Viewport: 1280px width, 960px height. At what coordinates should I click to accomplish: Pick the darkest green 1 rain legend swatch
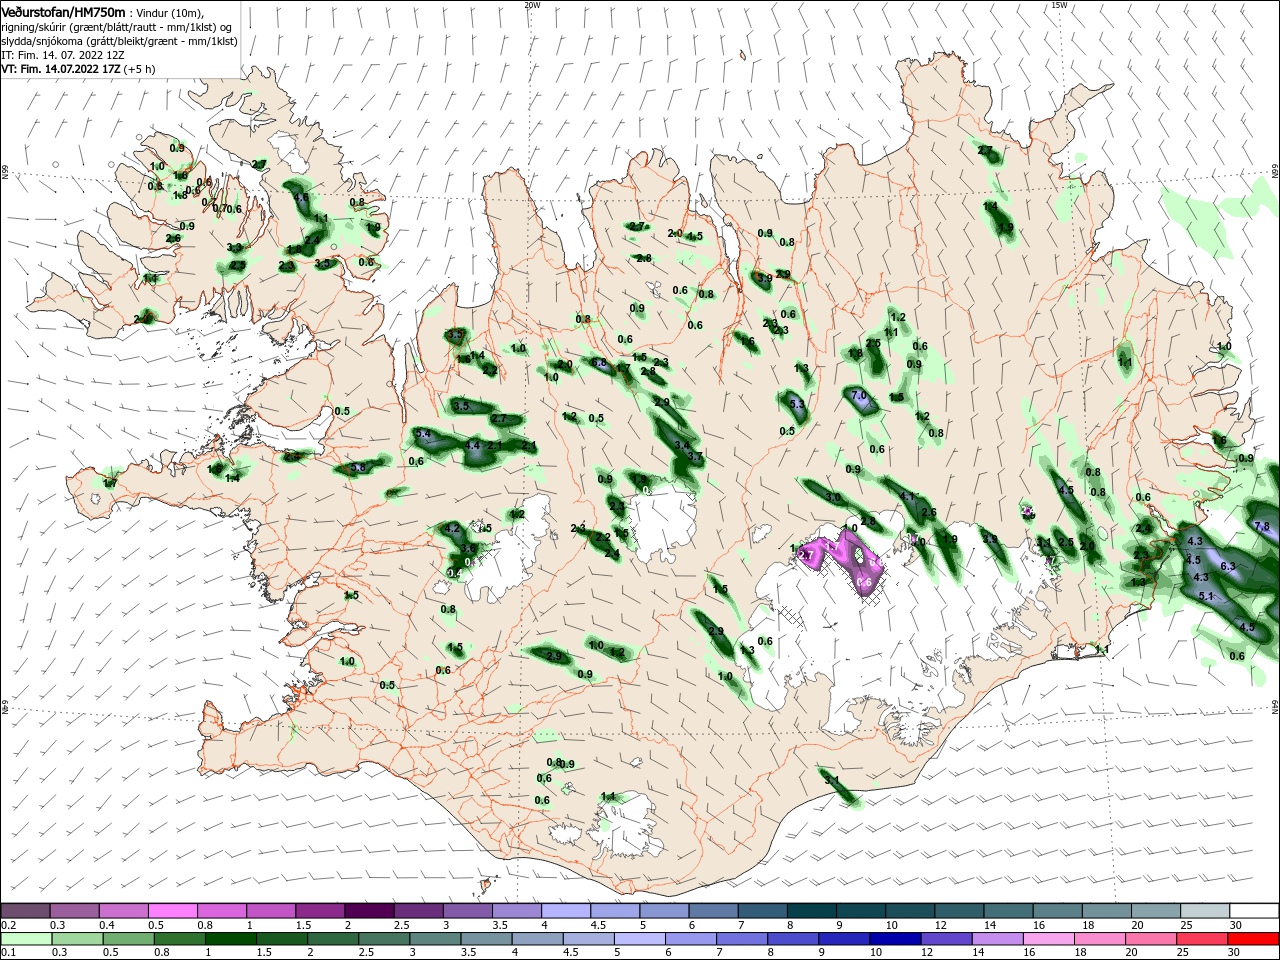pyautogui.click(x=230, y=939)
